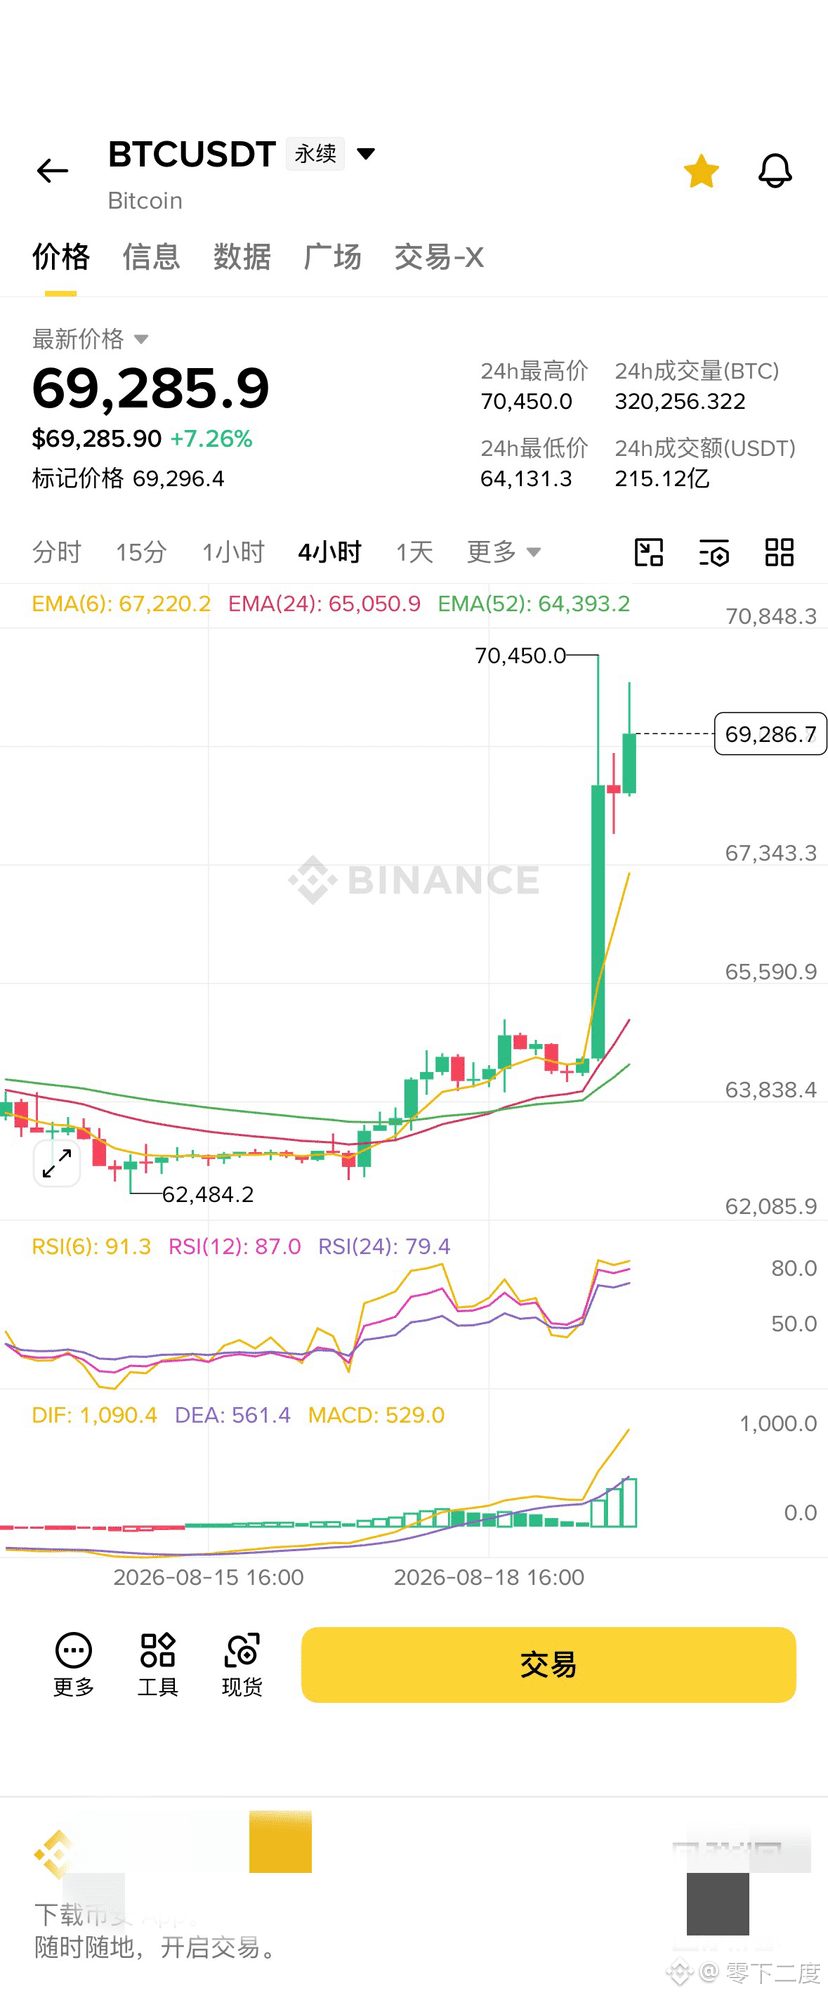
Task: Tap the 24h最低价 value 64,131.3
Action: 526,479
